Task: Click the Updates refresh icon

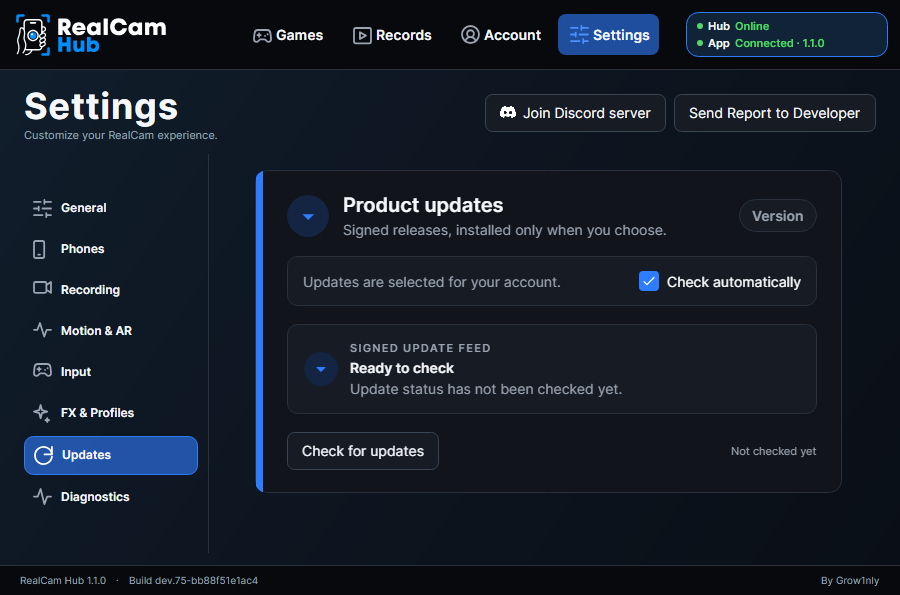Action: coord(44,455)
